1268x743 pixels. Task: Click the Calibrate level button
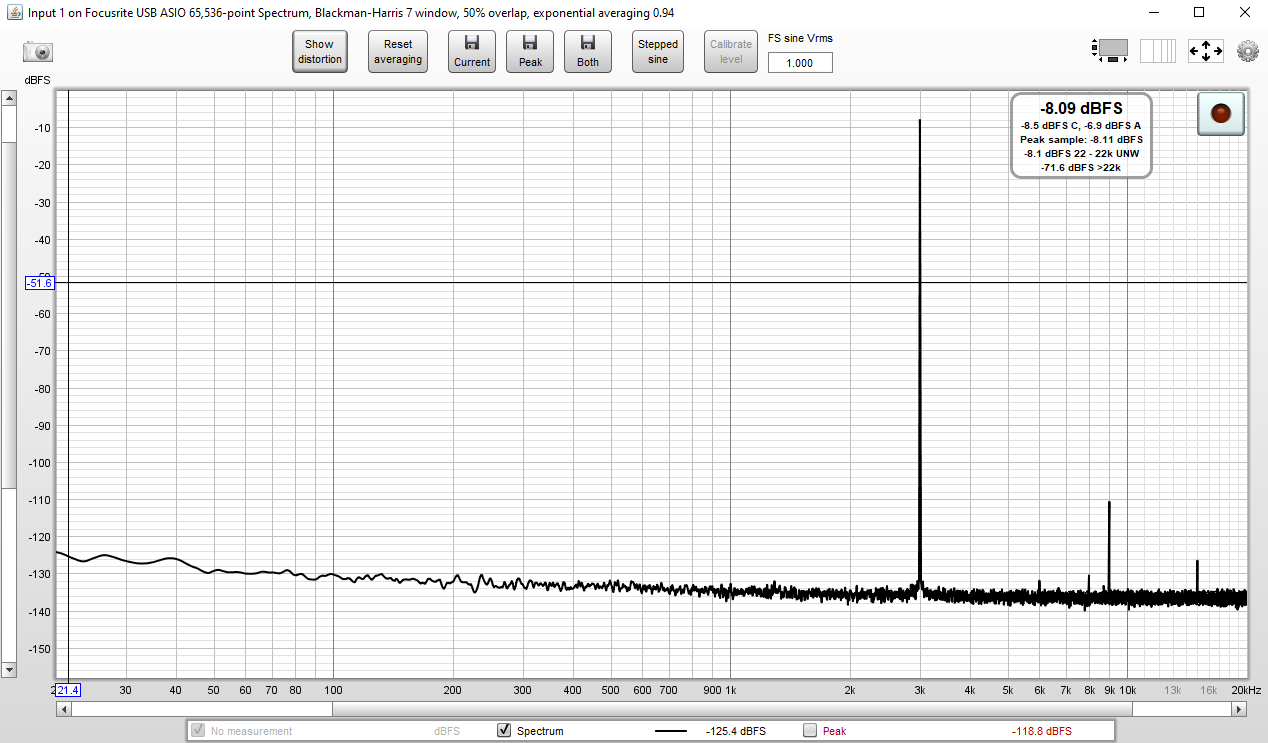(x=731, y=52)
